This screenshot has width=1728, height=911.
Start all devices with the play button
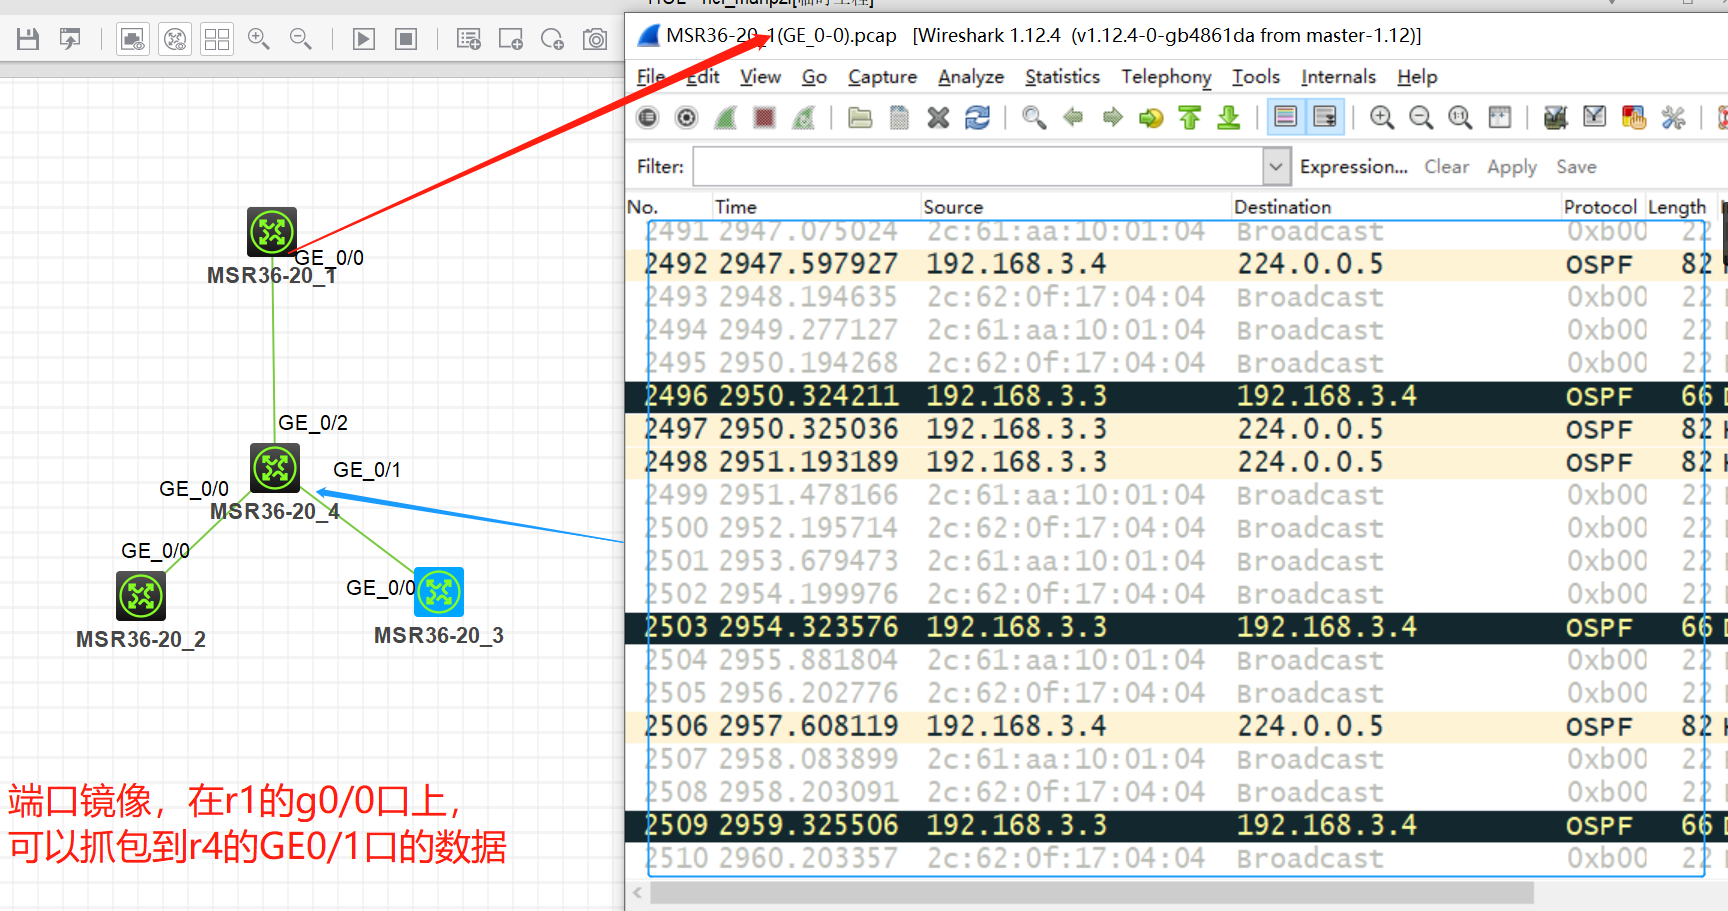[x=364, y=39]
